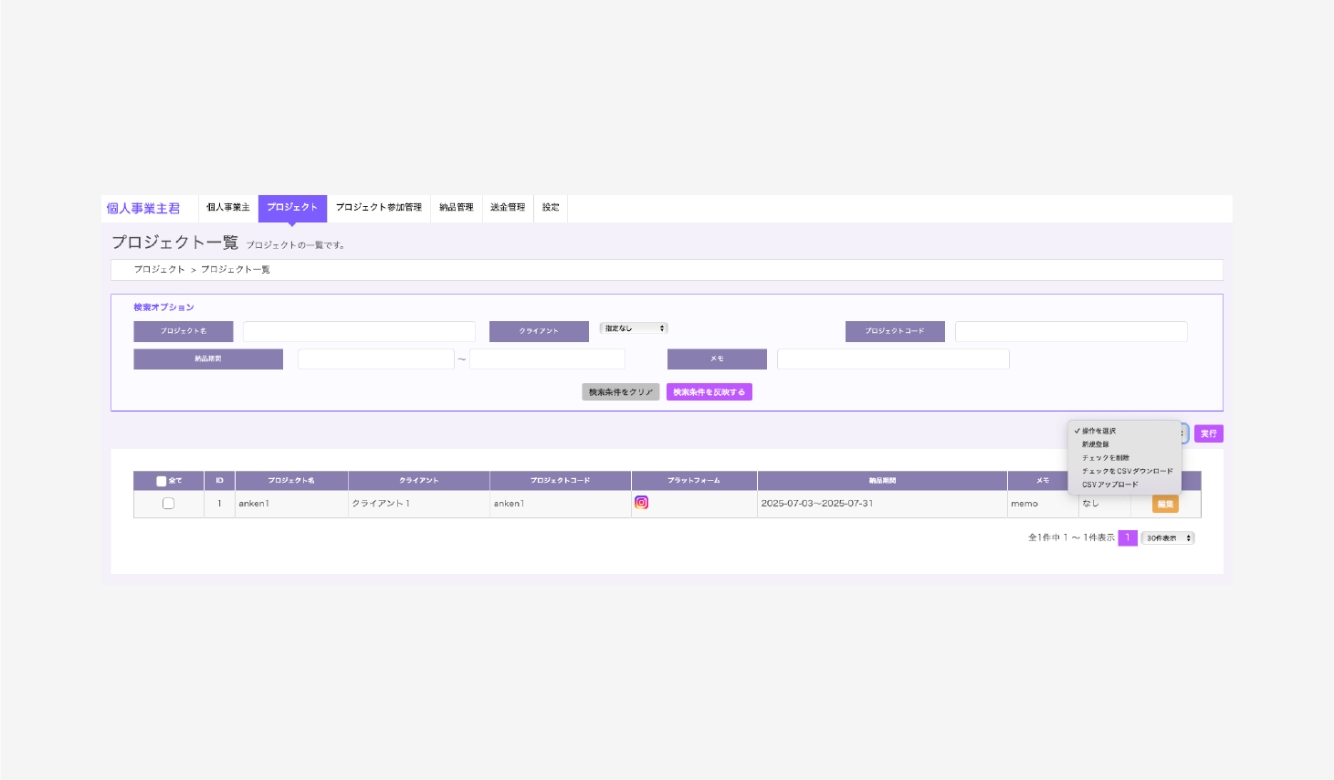This screenshot has height=780, width=1334.
Task: Click 検索条件を反映する button
Action: click(x=709, y=392)
